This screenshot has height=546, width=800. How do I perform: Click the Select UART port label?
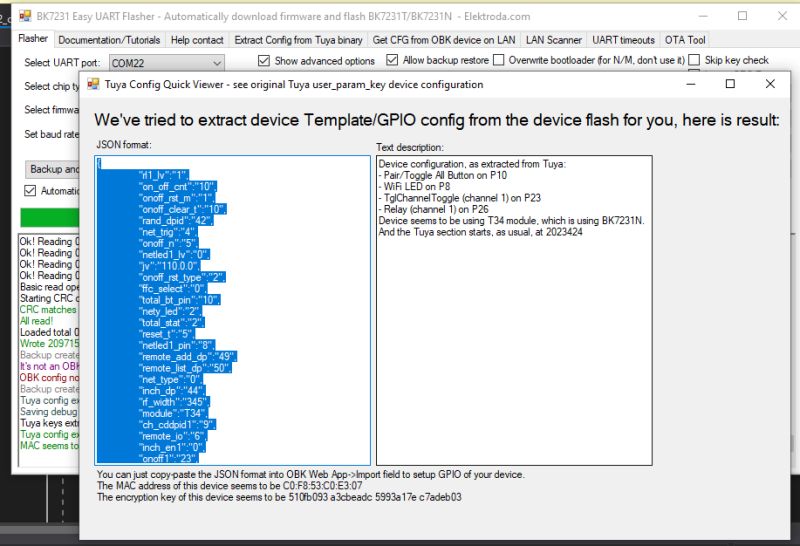(x=62, y=63)
